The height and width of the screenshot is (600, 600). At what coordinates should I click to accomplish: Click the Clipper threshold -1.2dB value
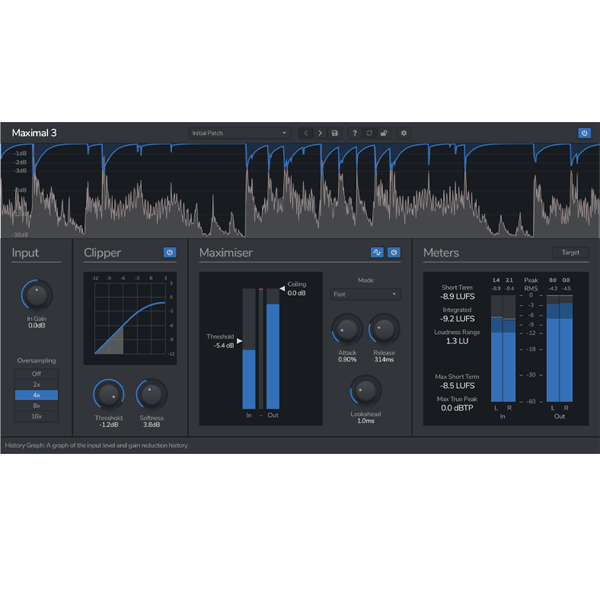109,425
